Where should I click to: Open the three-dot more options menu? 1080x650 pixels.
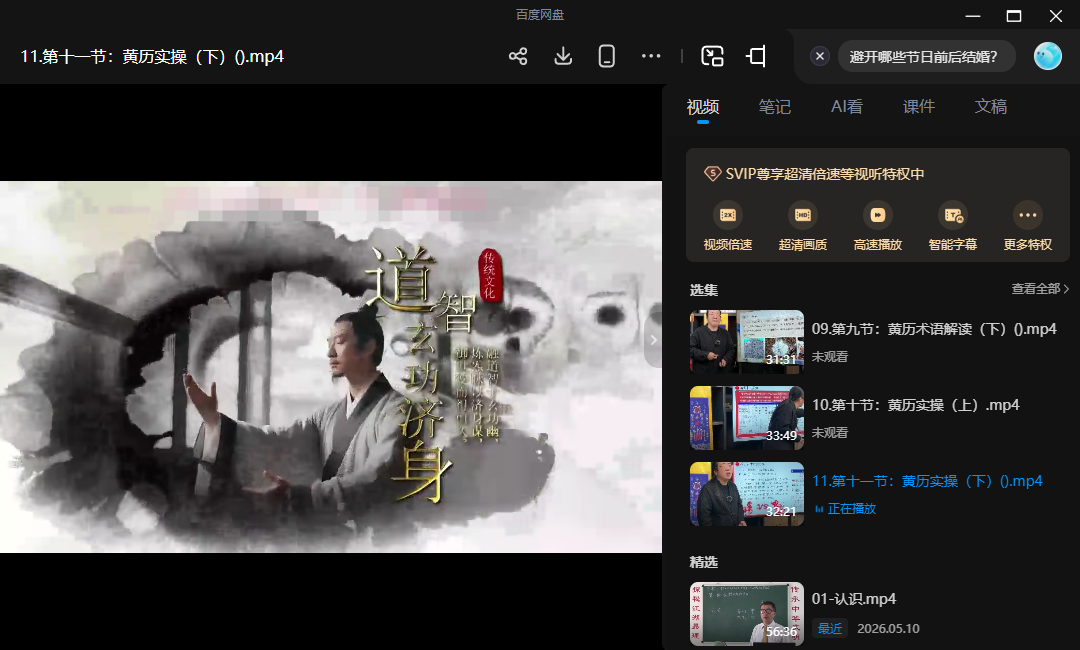(651, 56)
